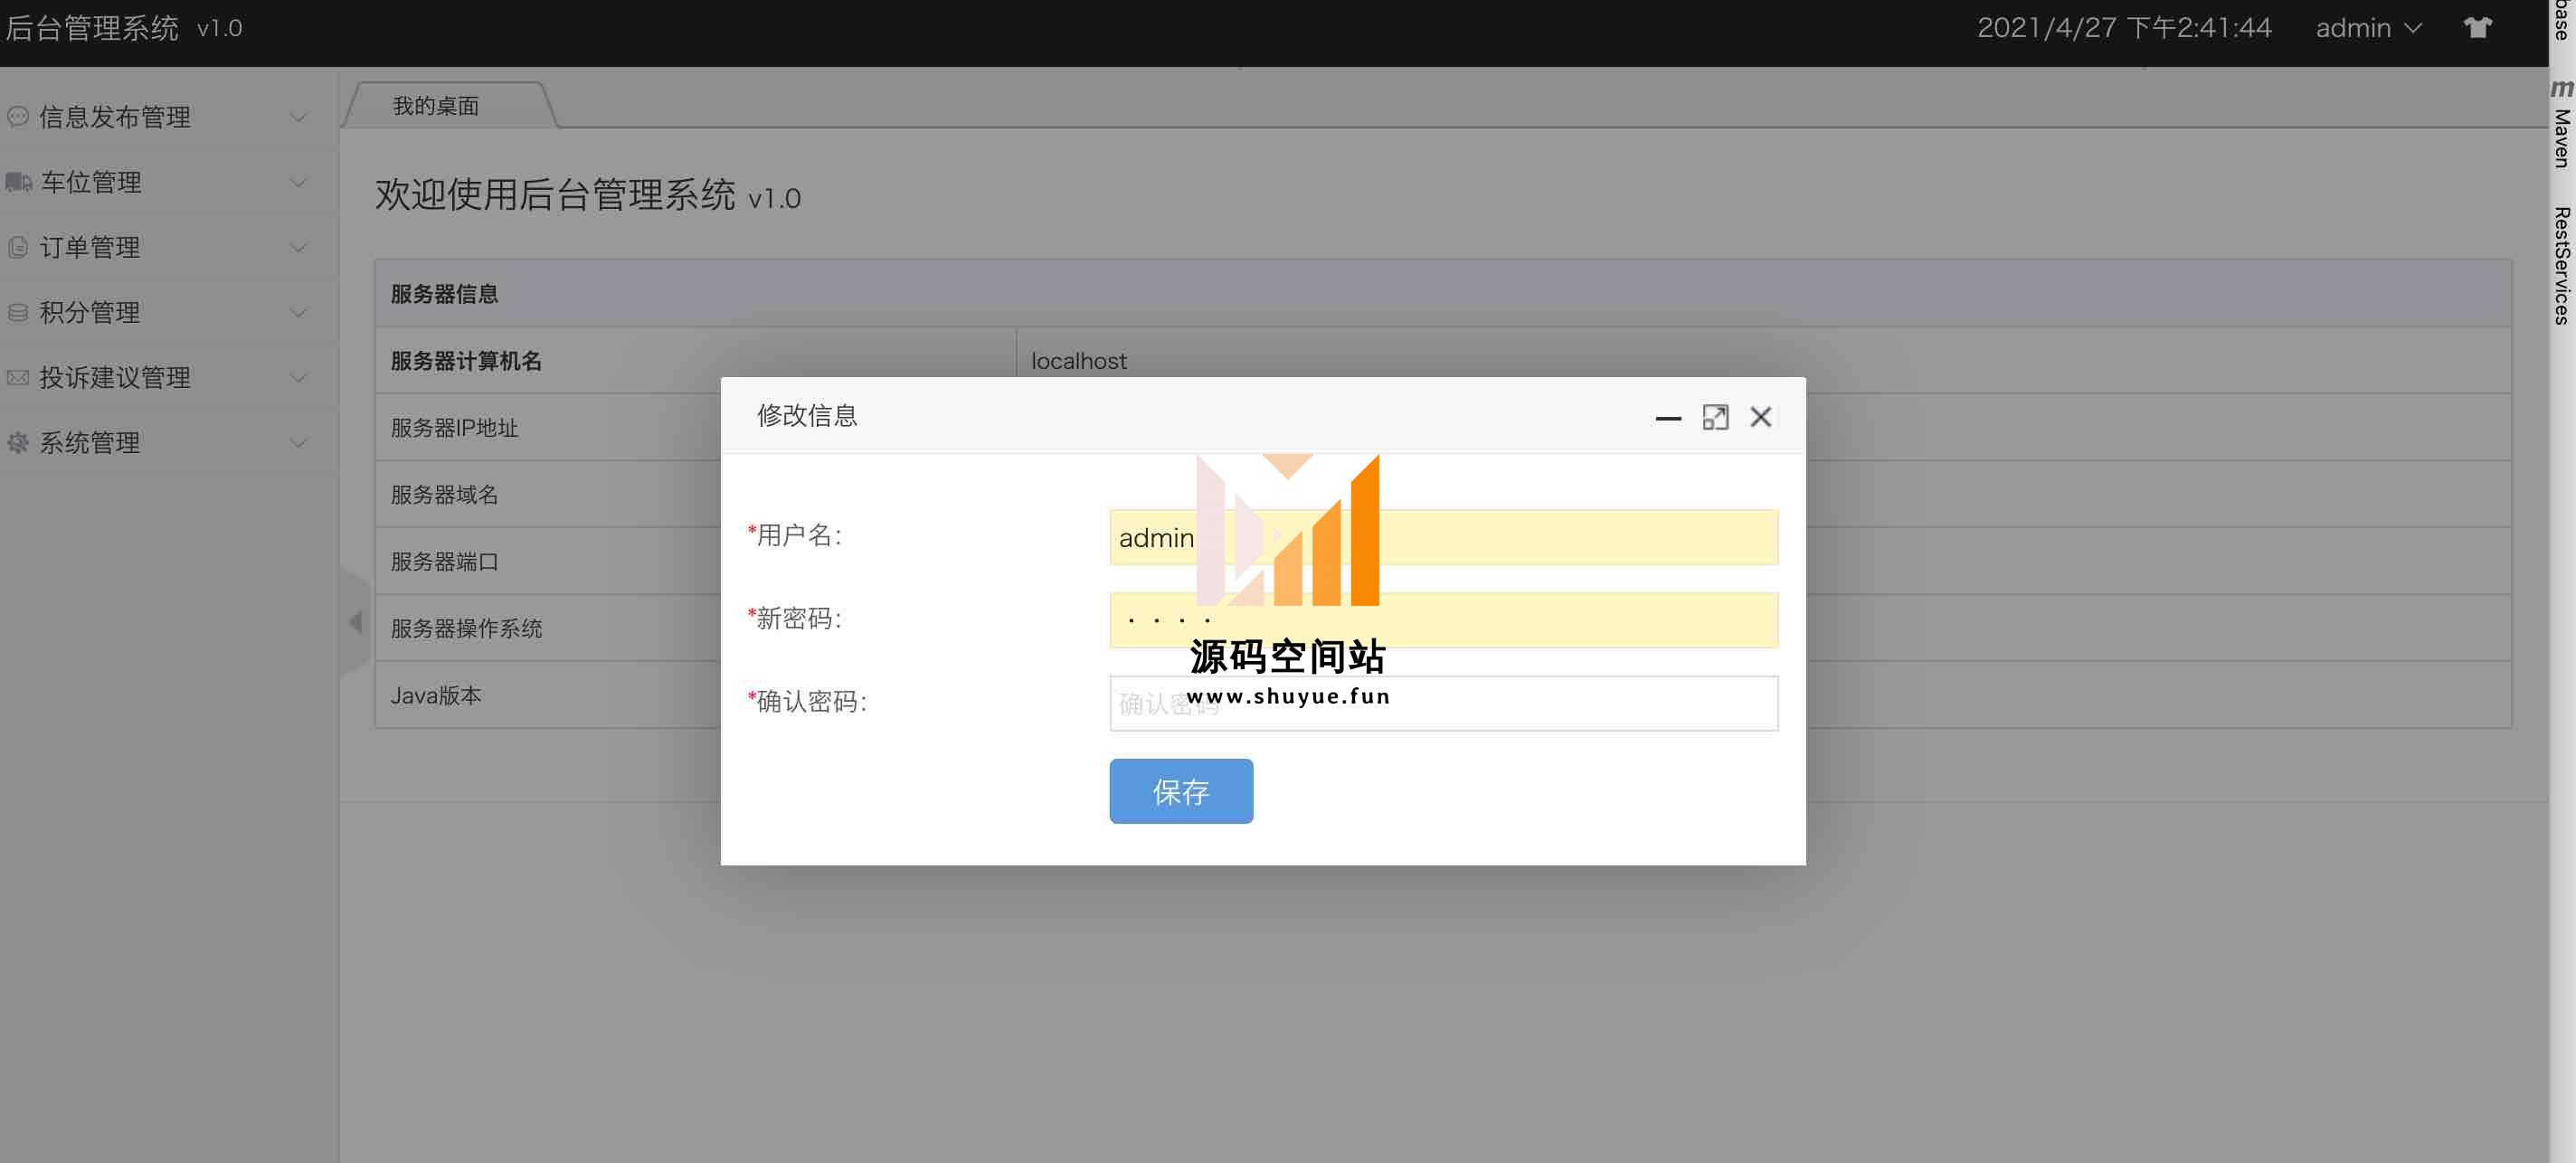Open the 投诉建议管理 sidebar menu

169,377
